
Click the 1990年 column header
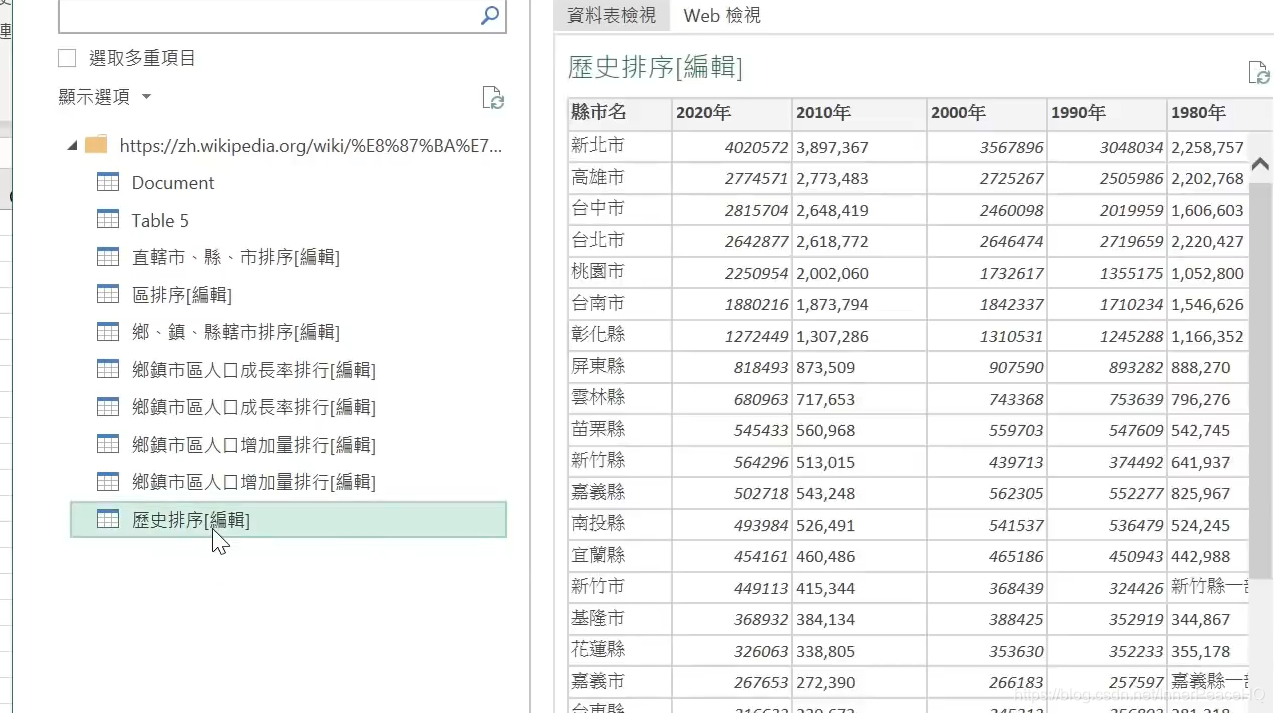tap(1107, 113)
